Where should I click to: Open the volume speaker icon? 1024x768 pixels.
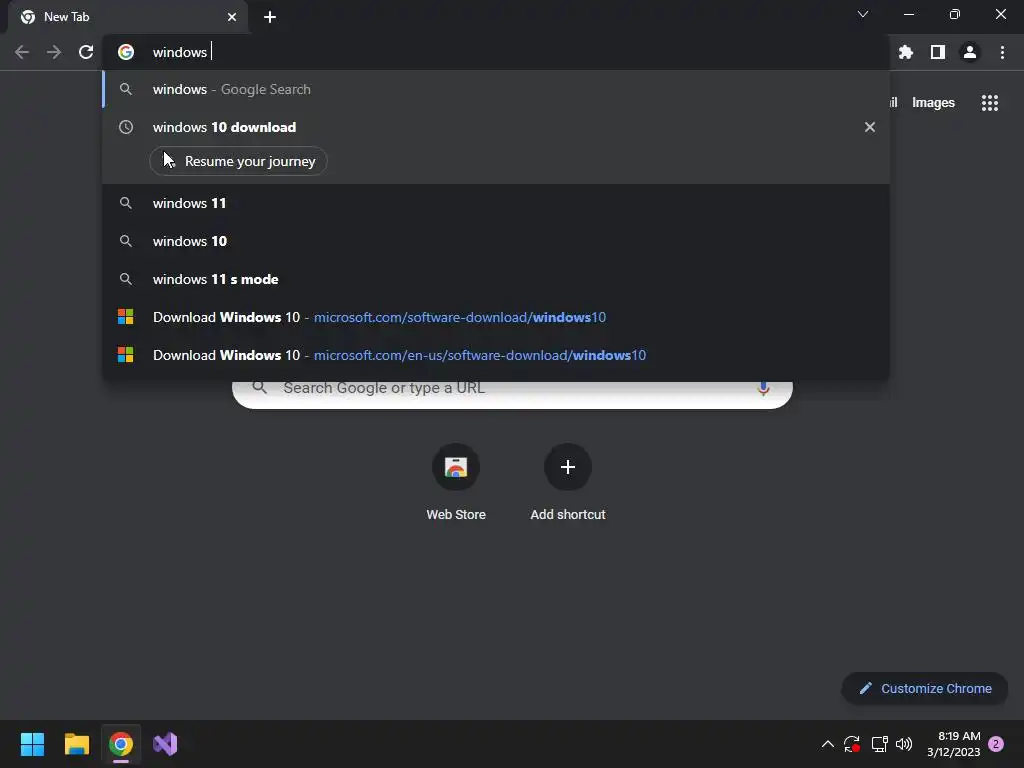click(x=904, y=744)
